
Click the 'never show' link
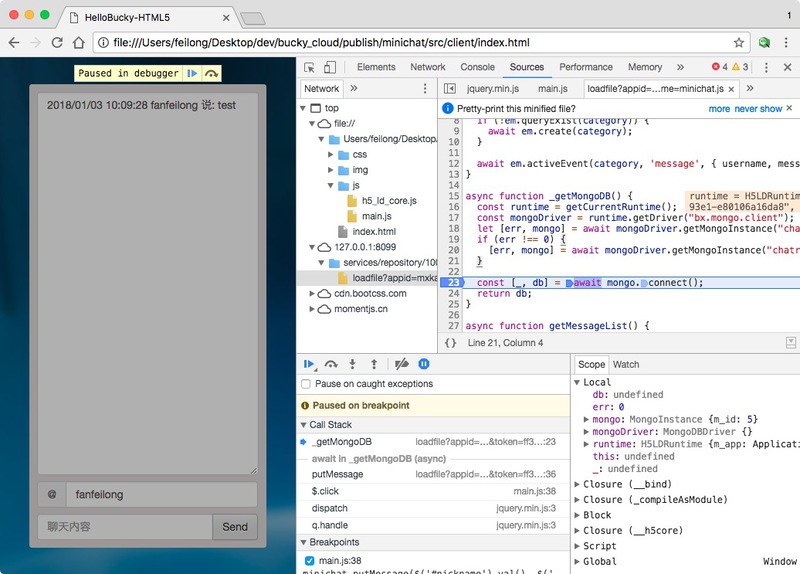[758, 108]
